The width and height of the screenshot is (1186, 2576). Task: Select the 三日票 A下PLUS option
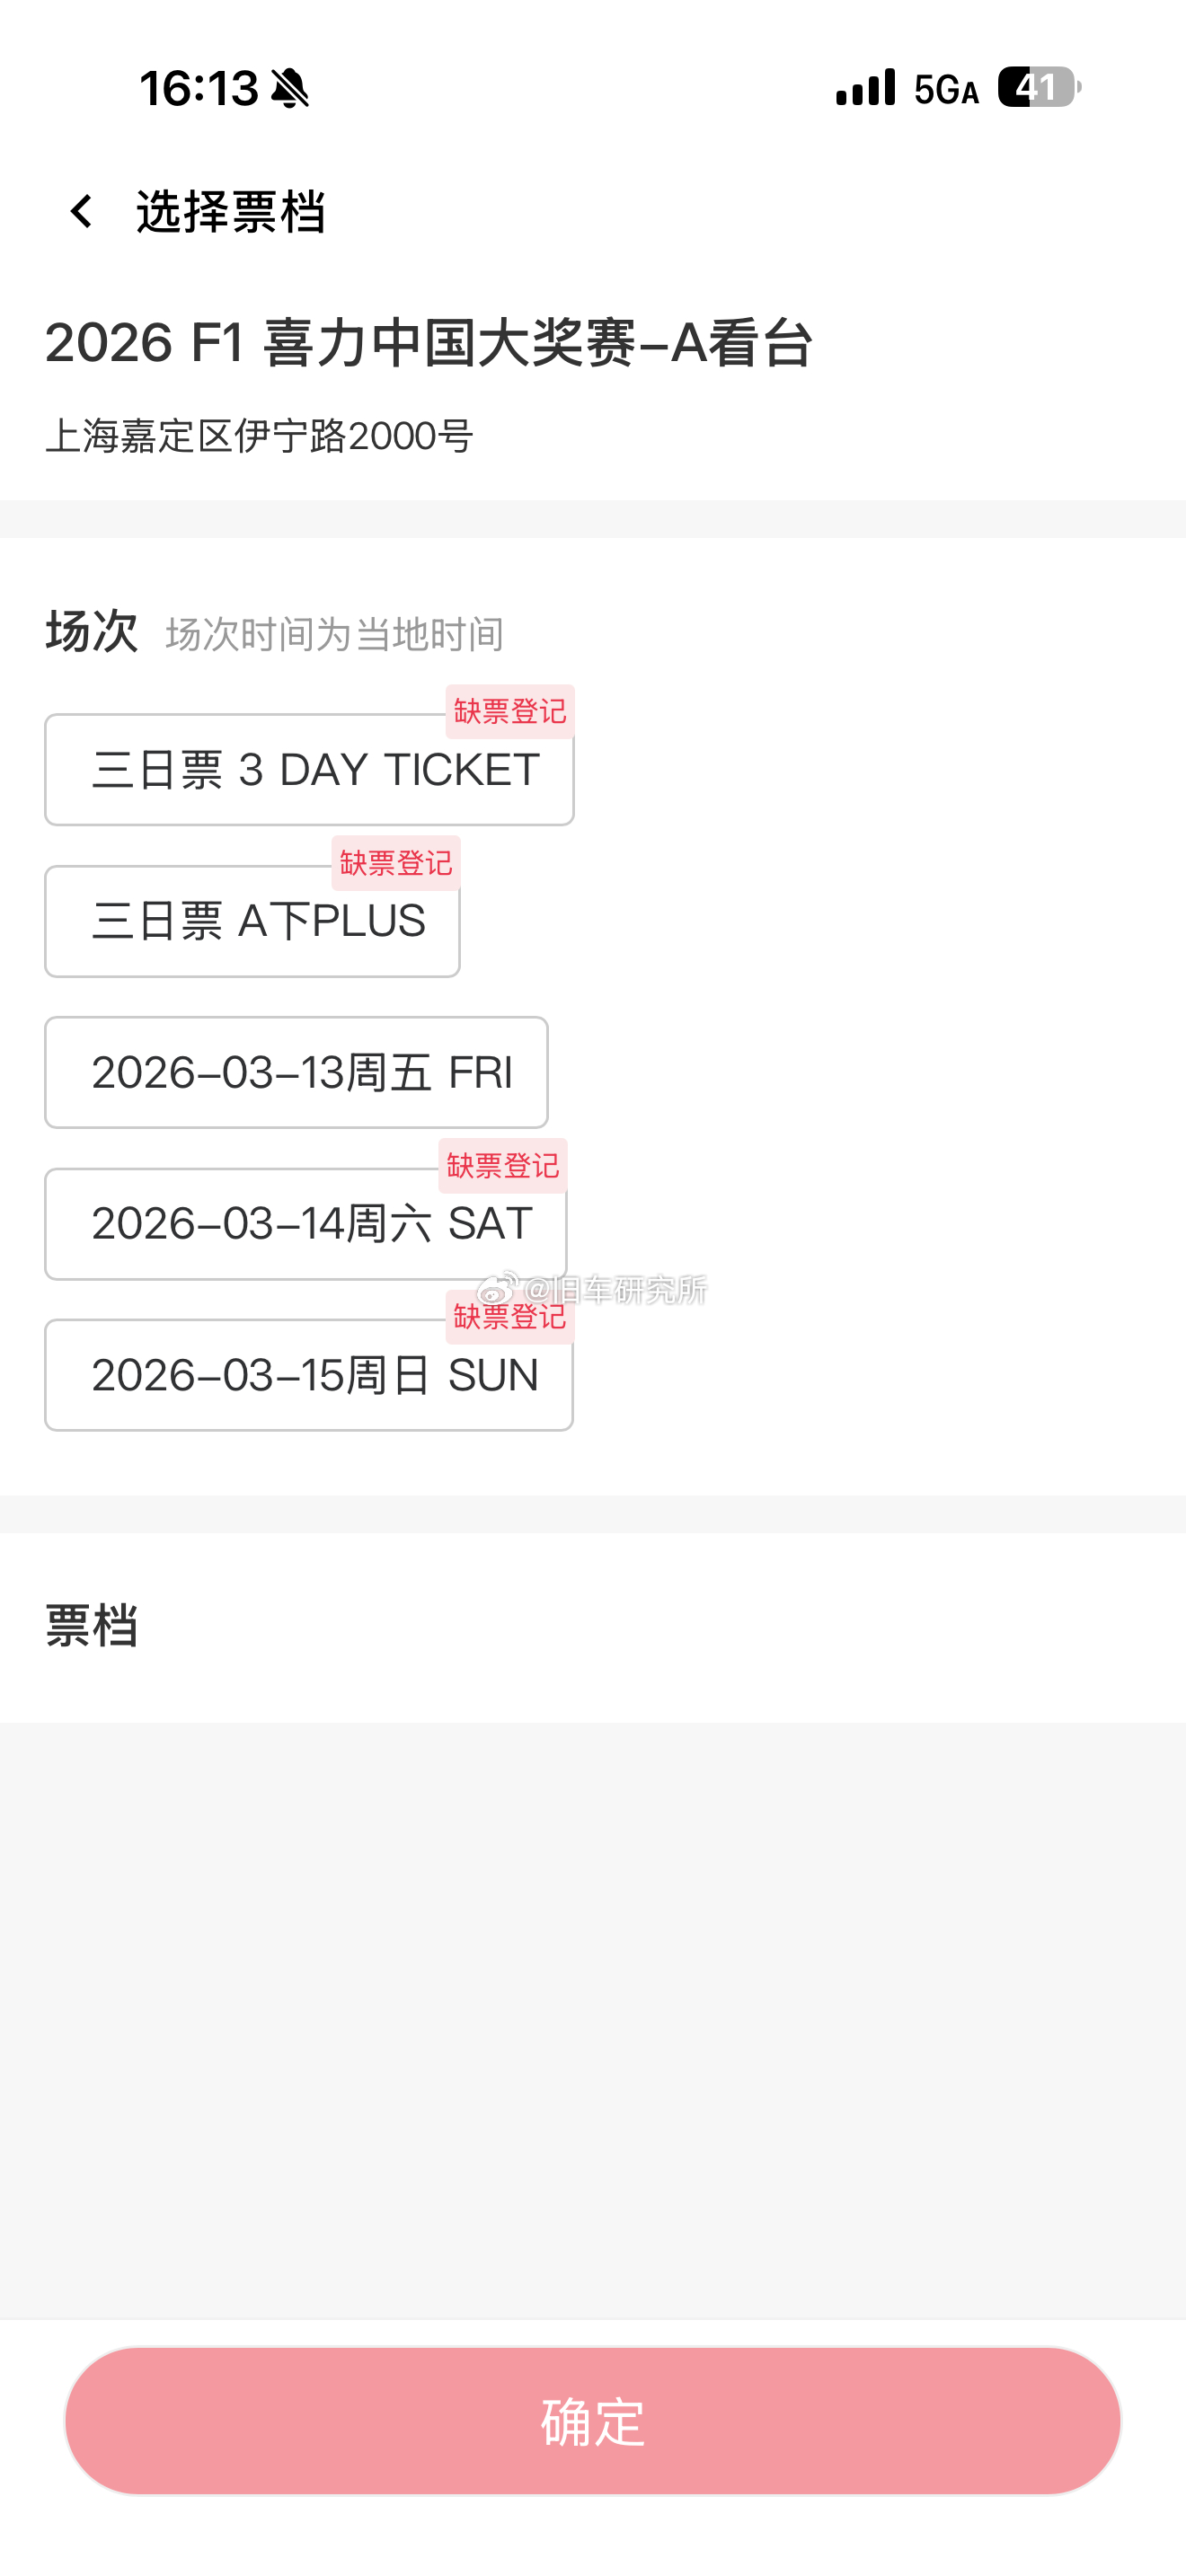coord(252,921)
